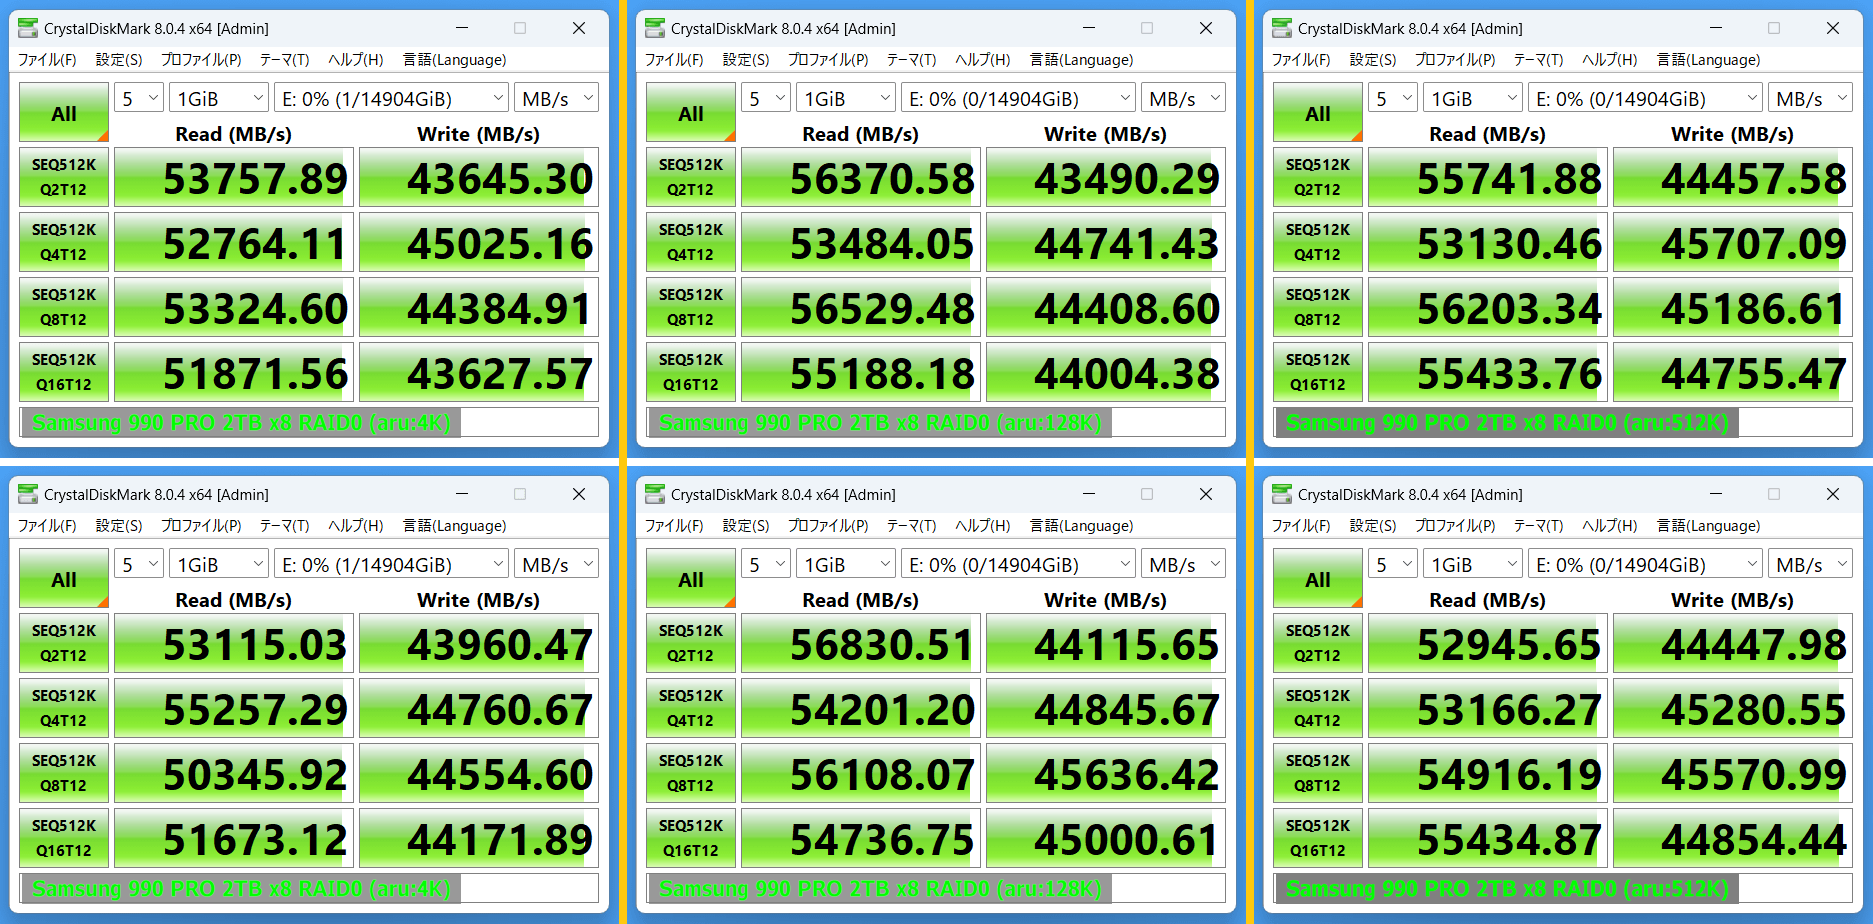Open MB/s unit dropdown in lower aru:128K window
The image size is (1873, 924).
pyautogui.click(x=1183, y=564)
